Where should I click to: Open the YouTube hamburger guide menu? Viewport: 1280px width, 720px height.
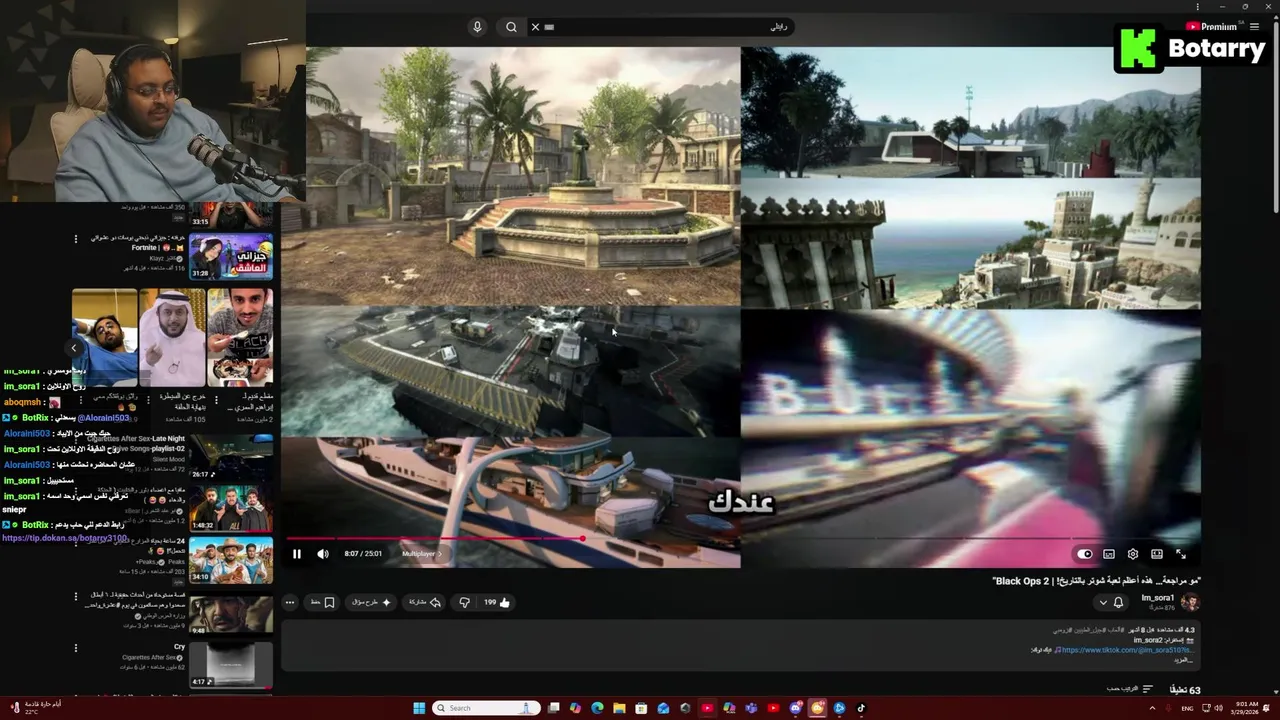coord(1254,27)
